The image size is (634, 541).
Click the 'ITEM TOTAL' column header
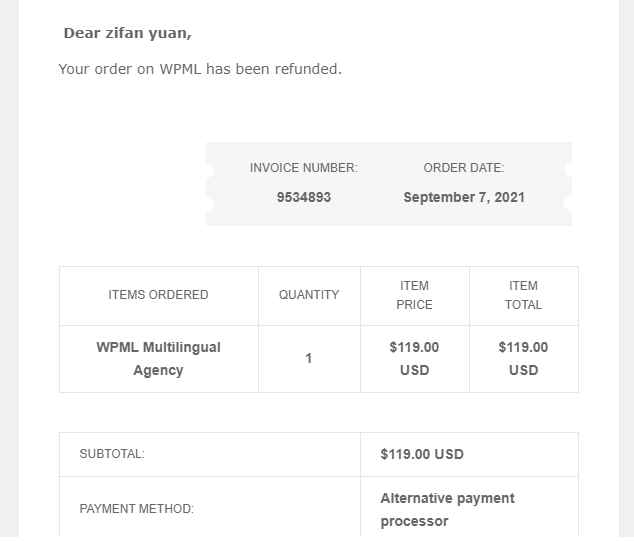pyautogui.click(x=523, y=295)
